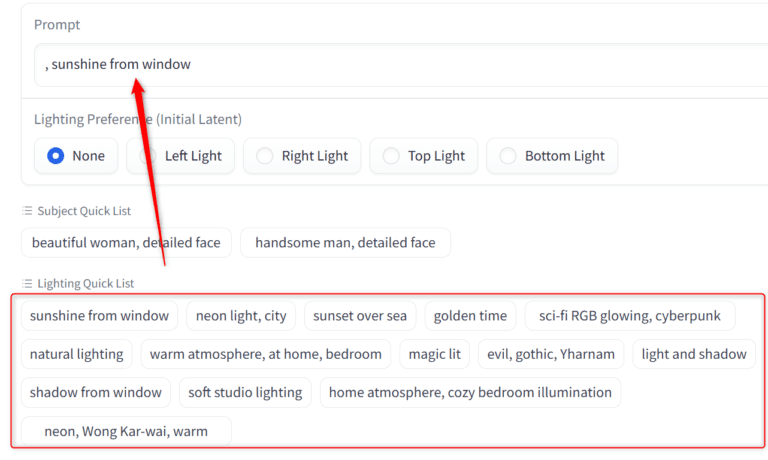The height and width of the screenshot is (460, 768).
Task: Choose 'sunshine from window' lighting preset
Action: [99, 316]
